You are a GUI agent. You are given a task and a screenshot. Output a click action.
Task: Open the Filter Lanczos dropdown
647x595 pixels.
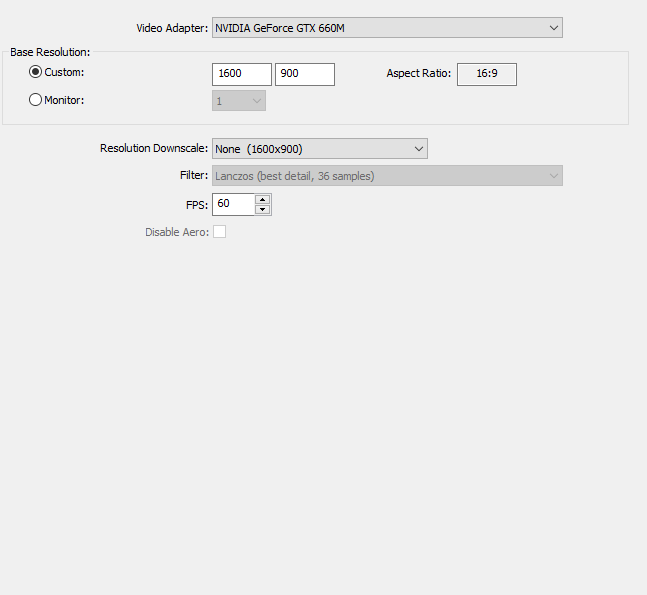387,176
